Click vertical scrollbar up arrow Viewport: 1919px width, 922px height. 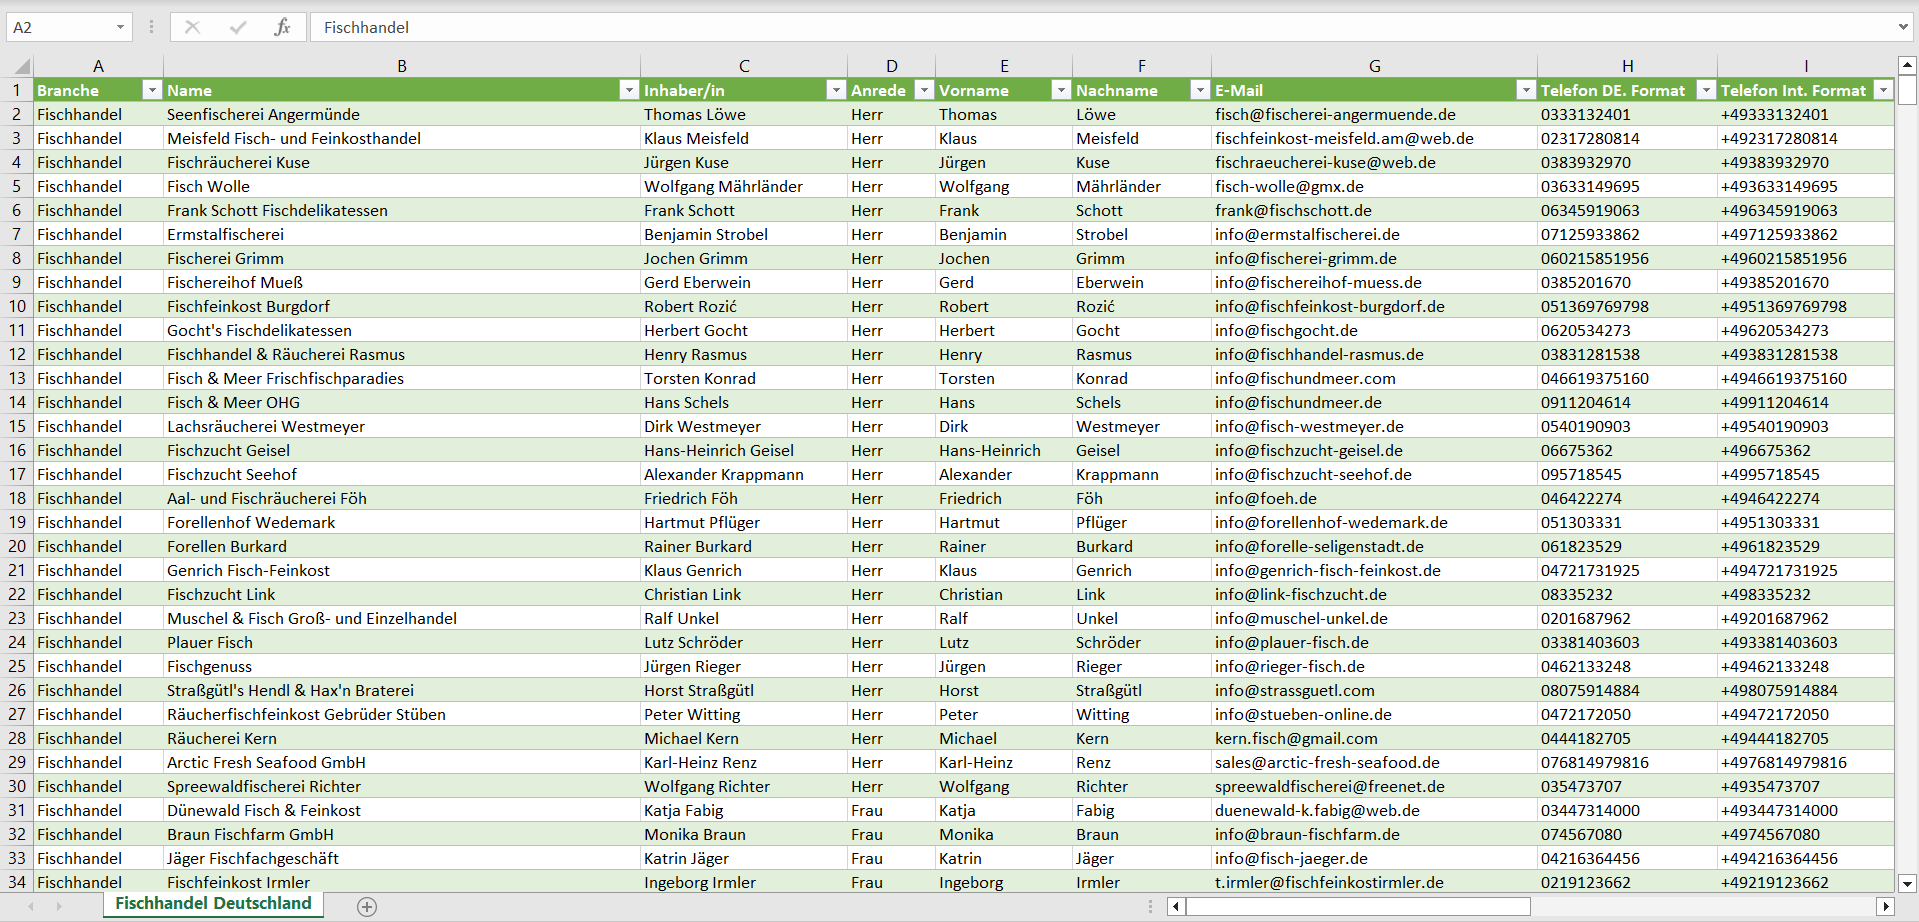1907,65
